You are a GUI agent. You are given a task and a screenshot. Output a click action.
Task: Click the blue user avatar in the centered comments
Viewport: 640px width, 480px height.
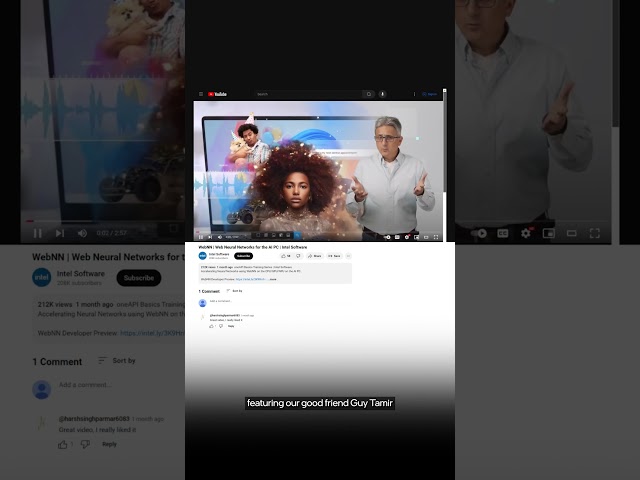[x=202, y=303]
